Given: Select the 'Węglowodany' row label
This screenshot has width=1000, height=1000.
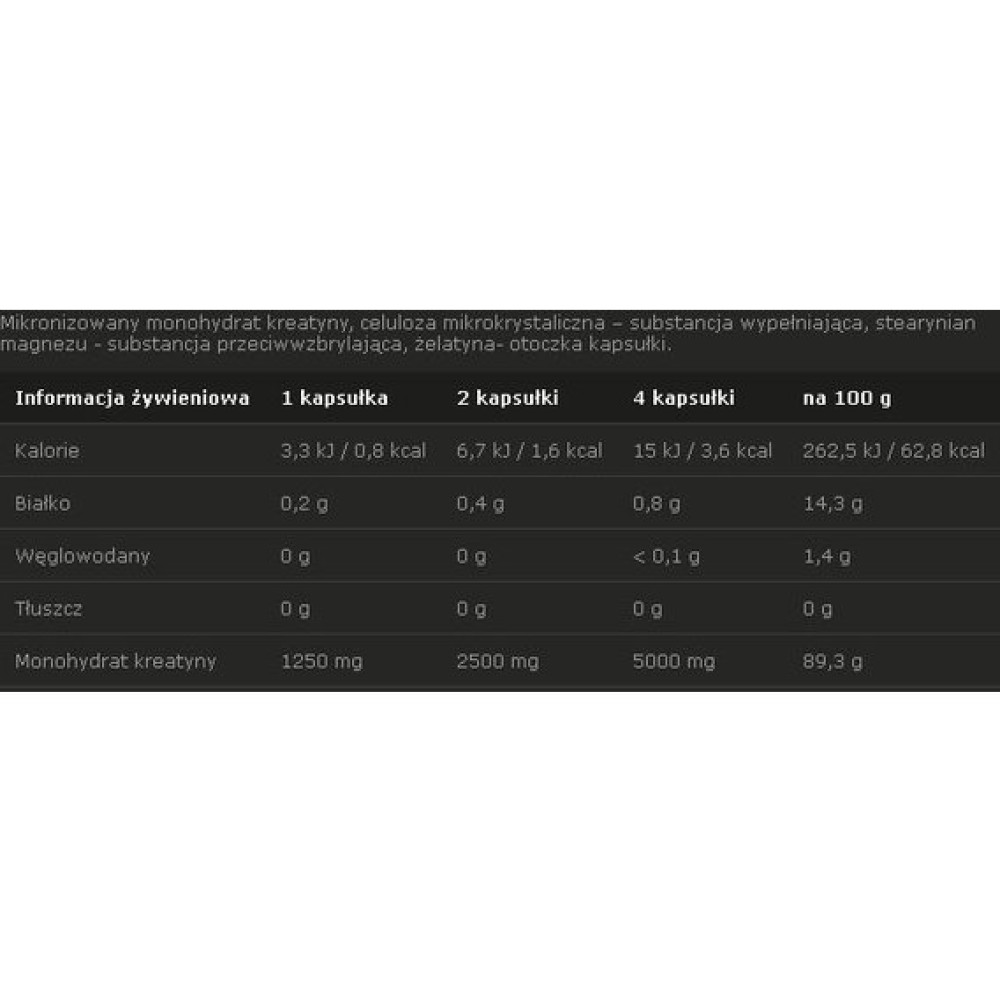Looking at the screenshot, I should (82, 556).
